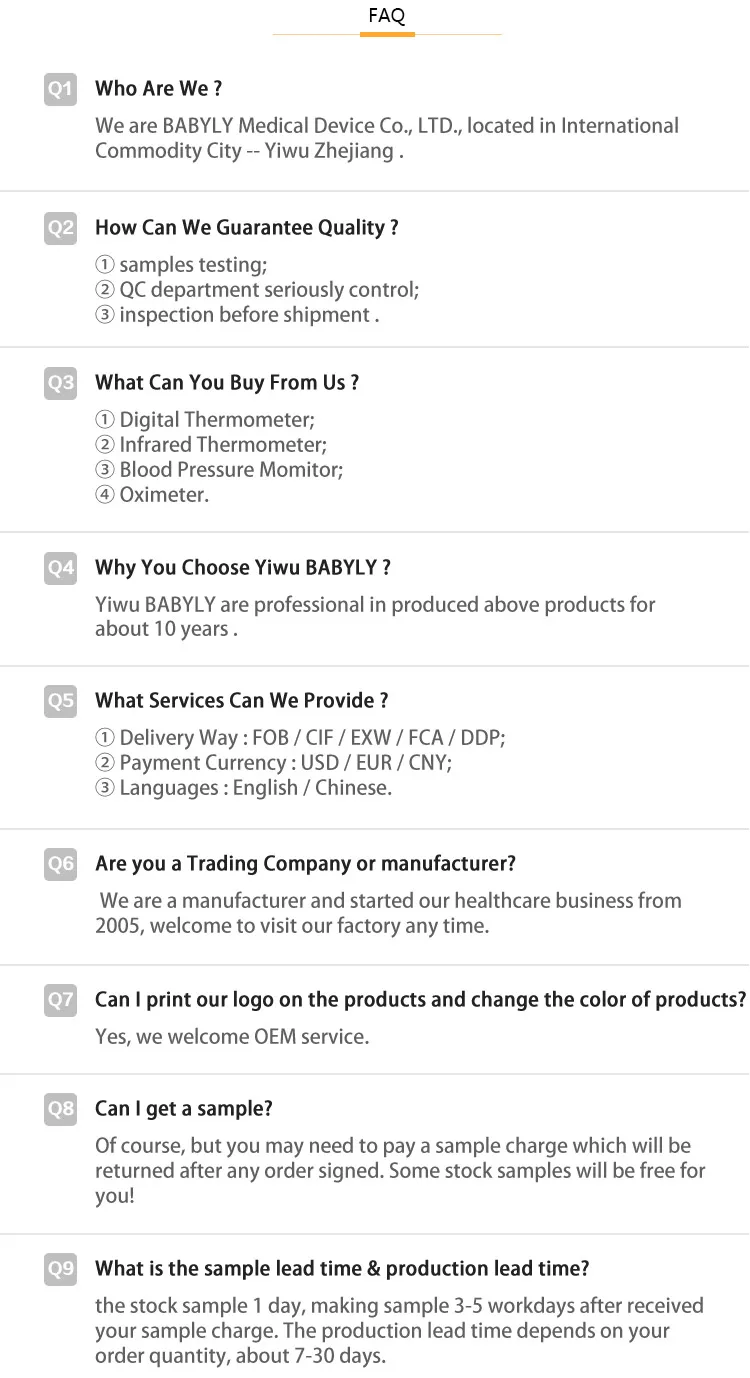Click the 'Yes, we welcome OEM service.' answer
Viewport: 750px width, 1378px height.
232,1037
